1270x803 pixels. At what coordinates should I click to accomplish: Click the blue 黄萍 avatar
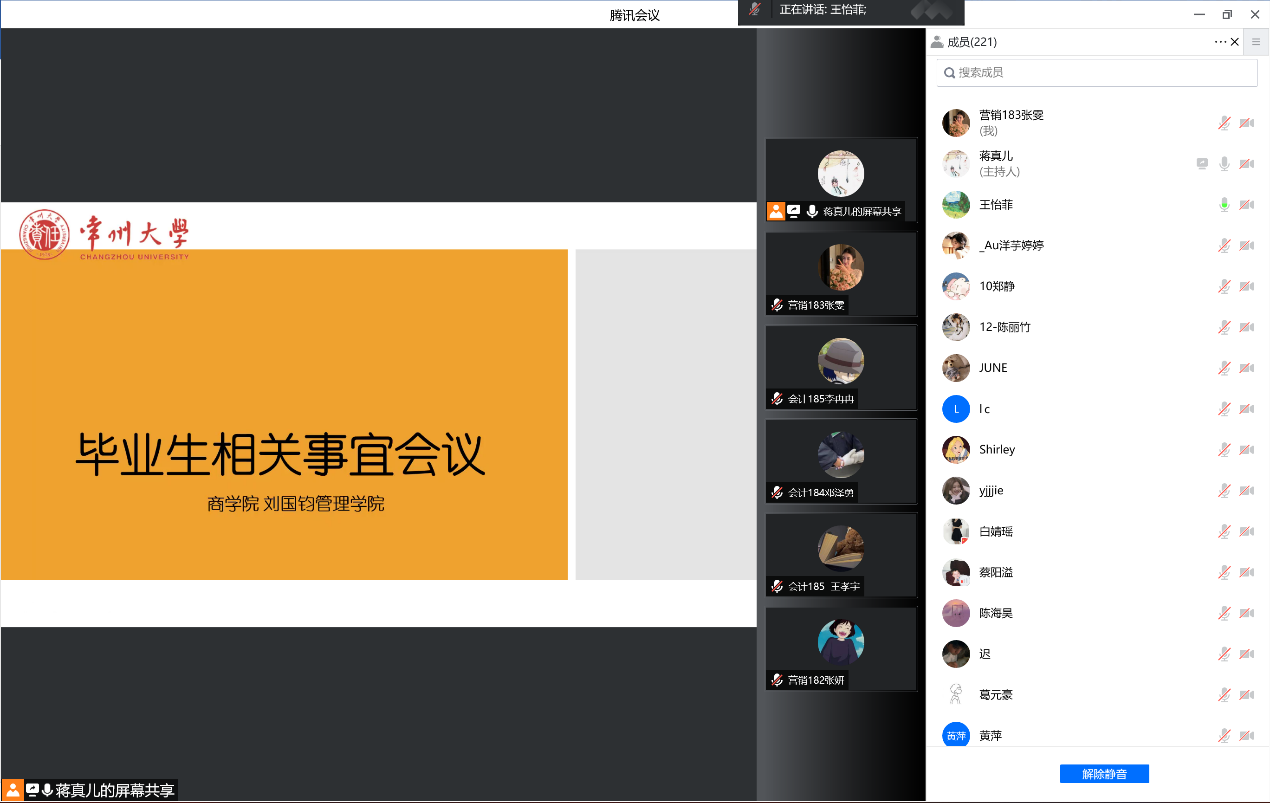tap(956, 736)
